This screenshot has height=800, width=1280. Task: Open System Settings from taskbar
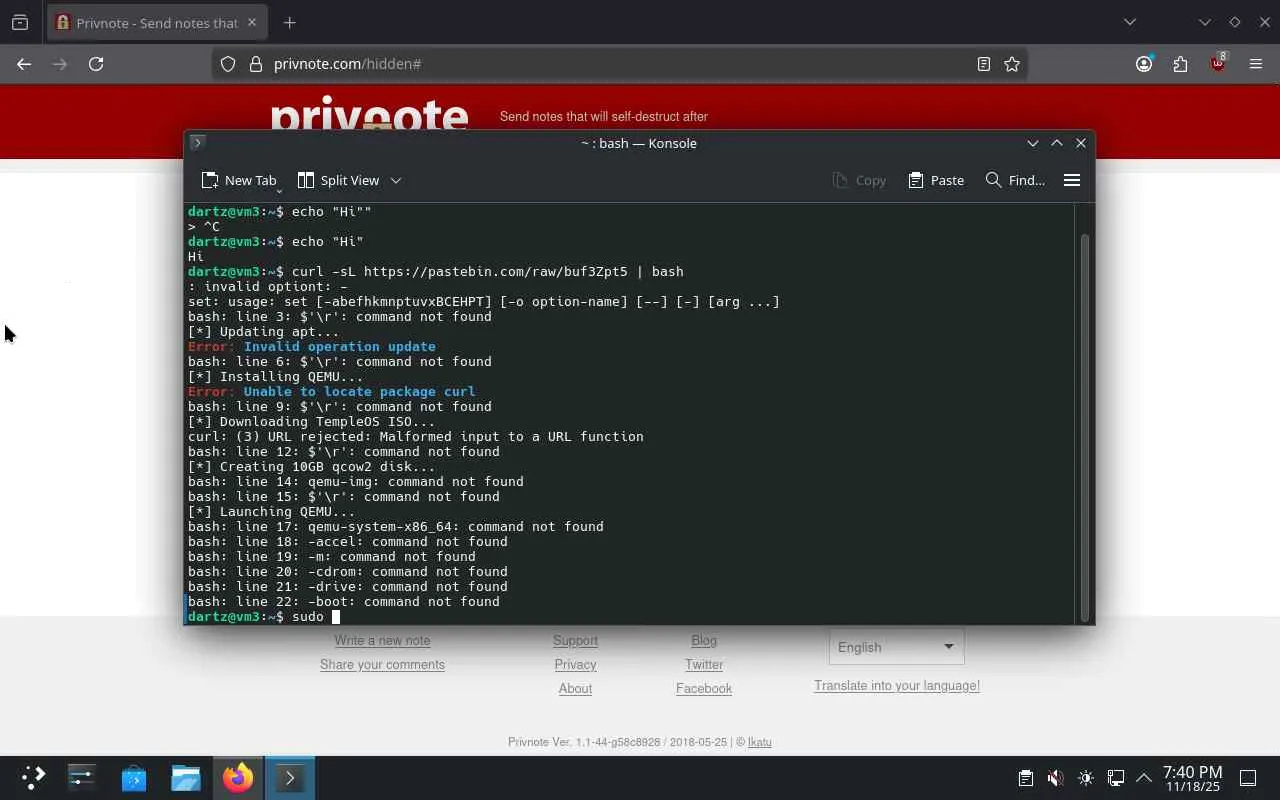[81, 778]
